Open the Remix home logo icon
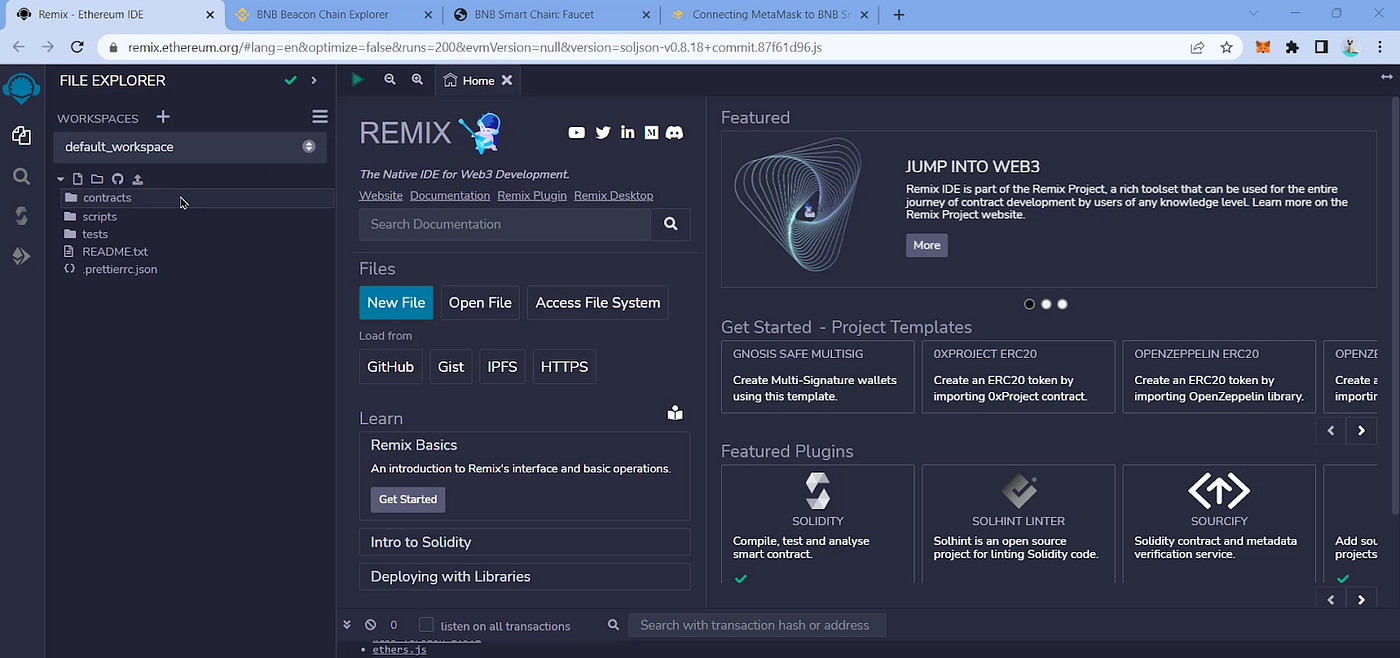The image size is (1400, 658). (21, 89)
